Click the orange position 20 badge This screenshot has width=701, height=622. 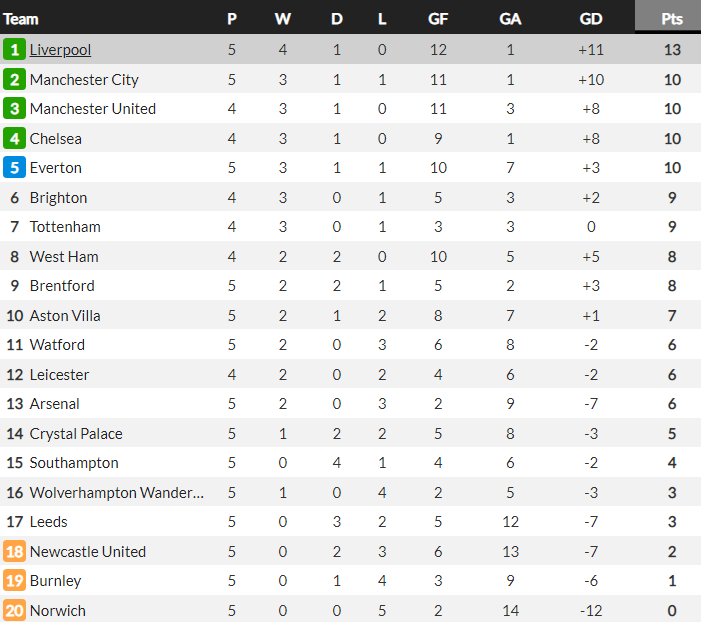14,610
